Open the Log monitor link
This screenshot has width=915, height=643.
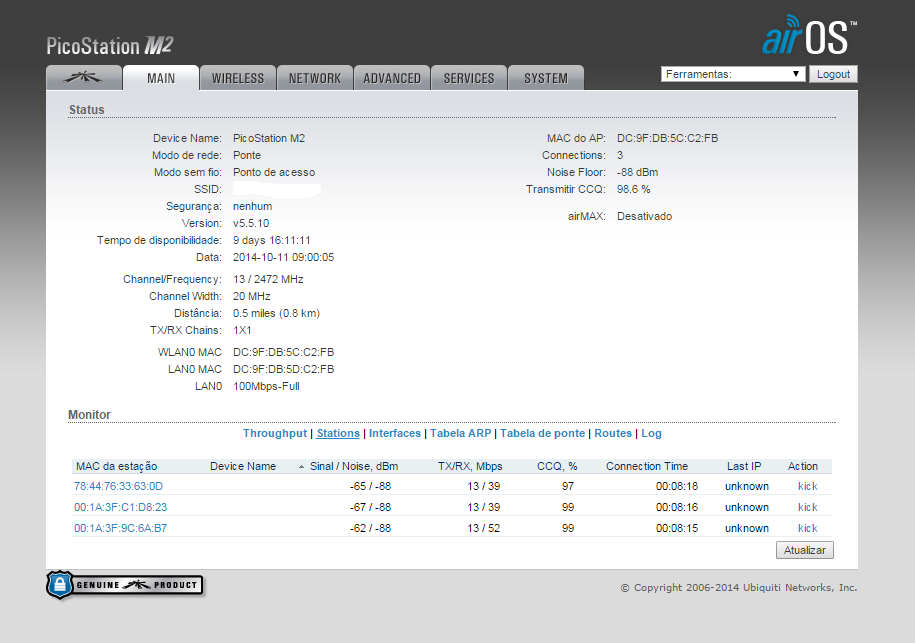(651, 434)
